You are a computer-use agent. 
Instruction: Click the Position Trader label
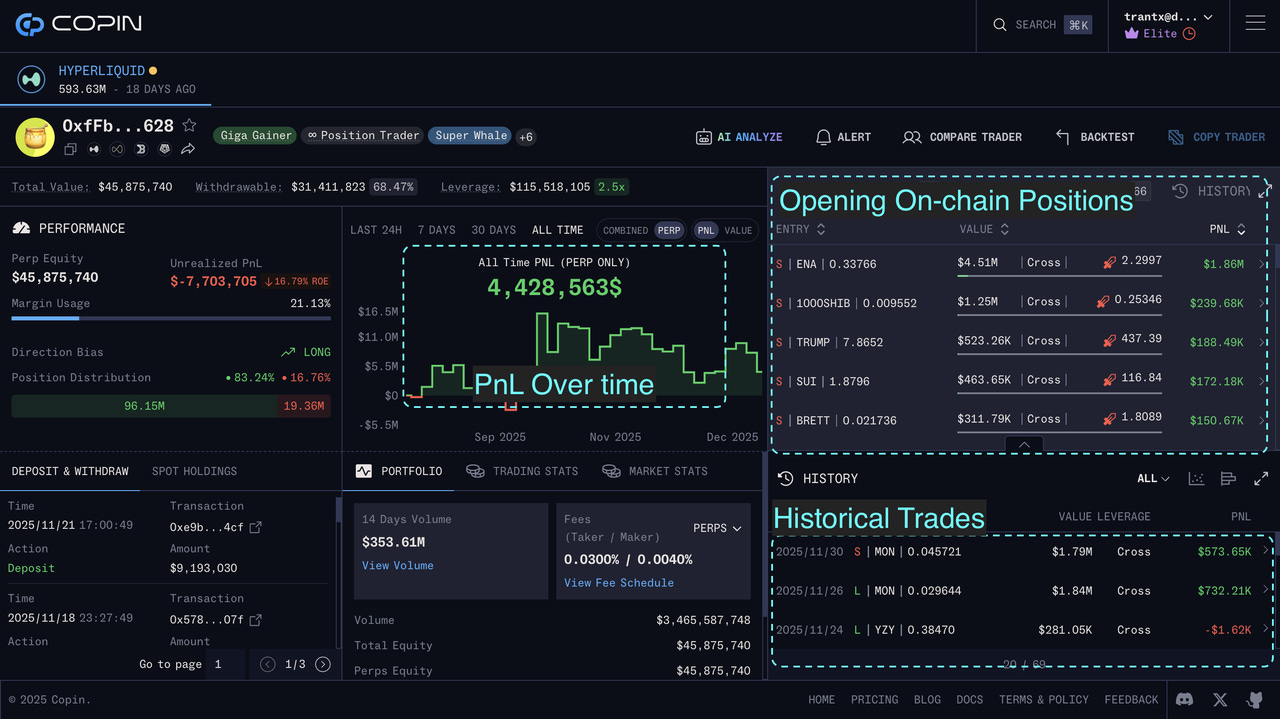(x=363, y=136)
